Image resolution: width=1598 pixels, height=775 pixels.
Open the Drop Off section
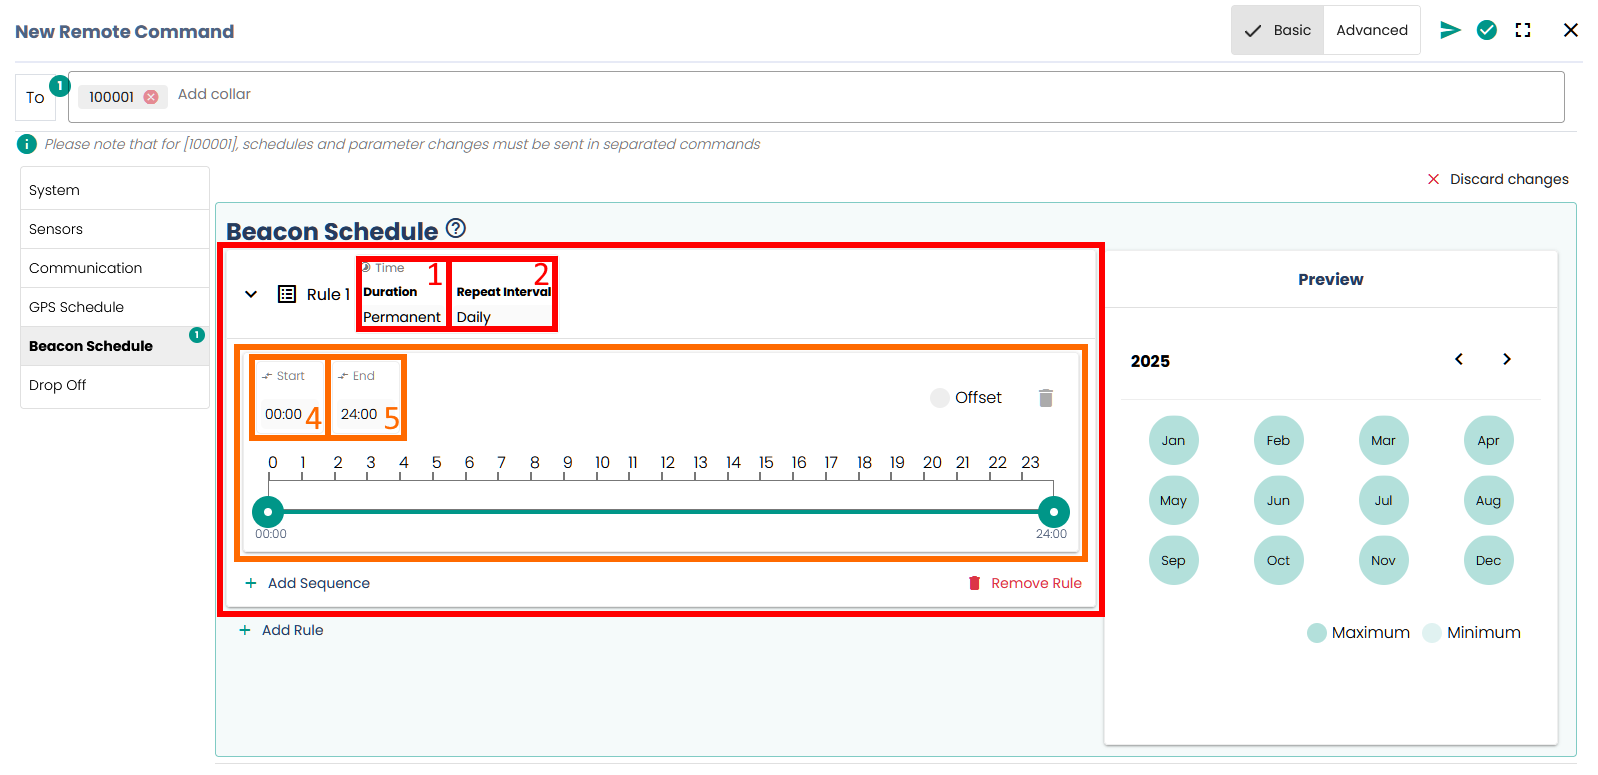(x=58, y=385)
